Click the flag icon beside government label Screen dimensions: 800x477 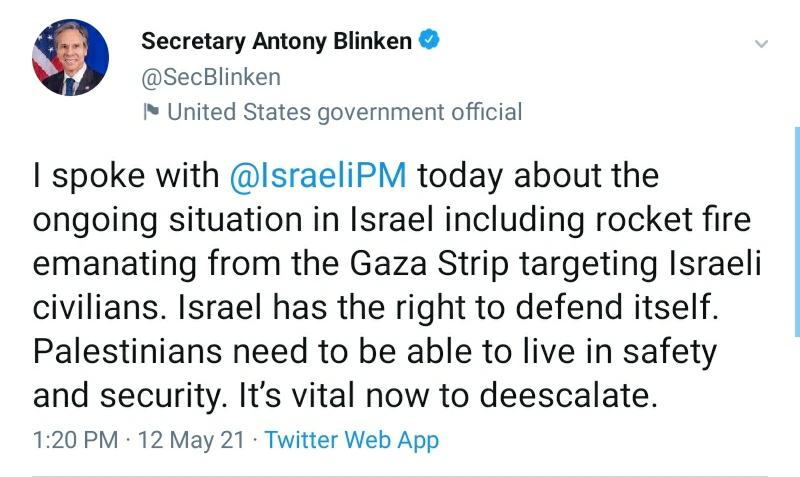[151, 112]
